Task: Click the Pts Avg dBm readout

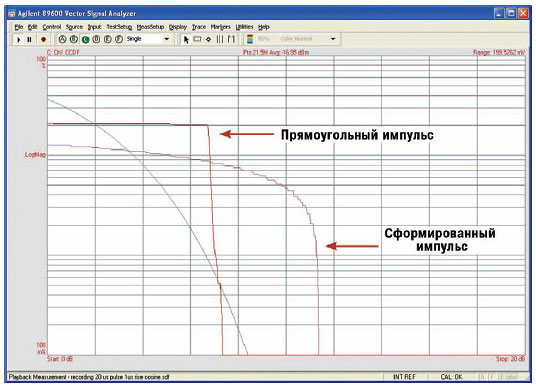Action: pyautogui.click(x=276, y=52)
